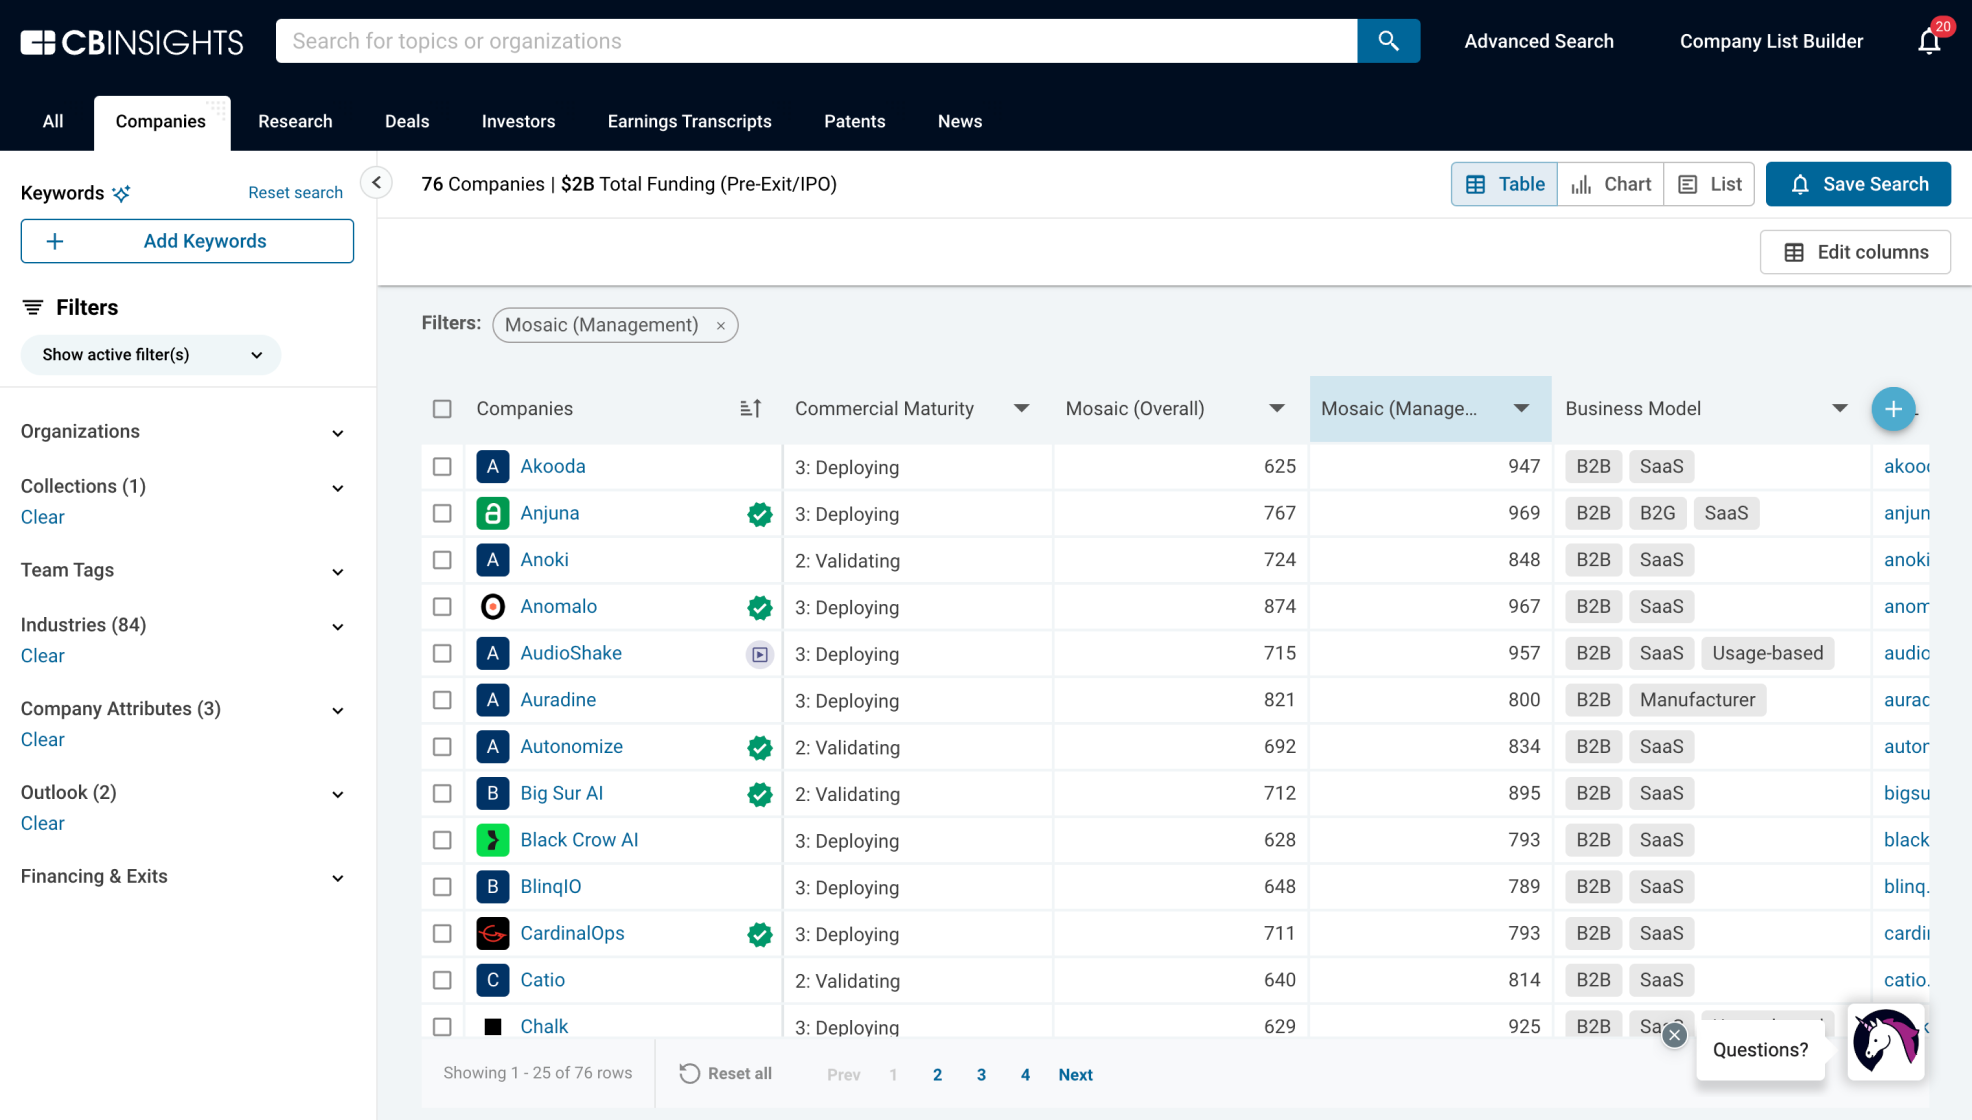Switch to Chart view

coord(1610,184)
